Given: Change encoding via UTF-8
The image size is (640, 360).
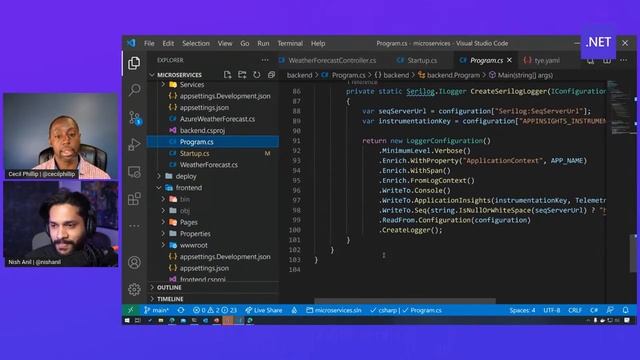Looking at the screenshot, I should point(551,310).
